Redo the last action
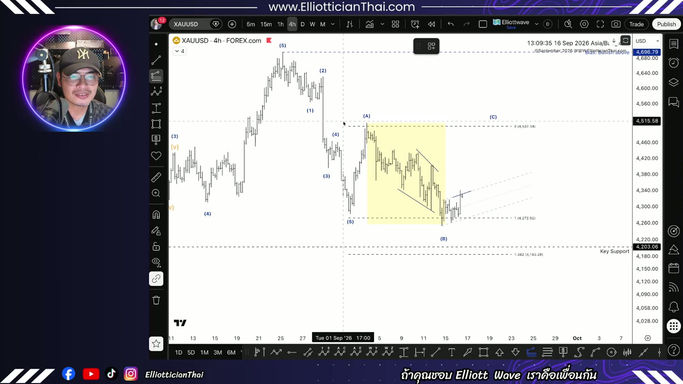The width and height of the screenshot is (683, 384). (x=467, y=24)
